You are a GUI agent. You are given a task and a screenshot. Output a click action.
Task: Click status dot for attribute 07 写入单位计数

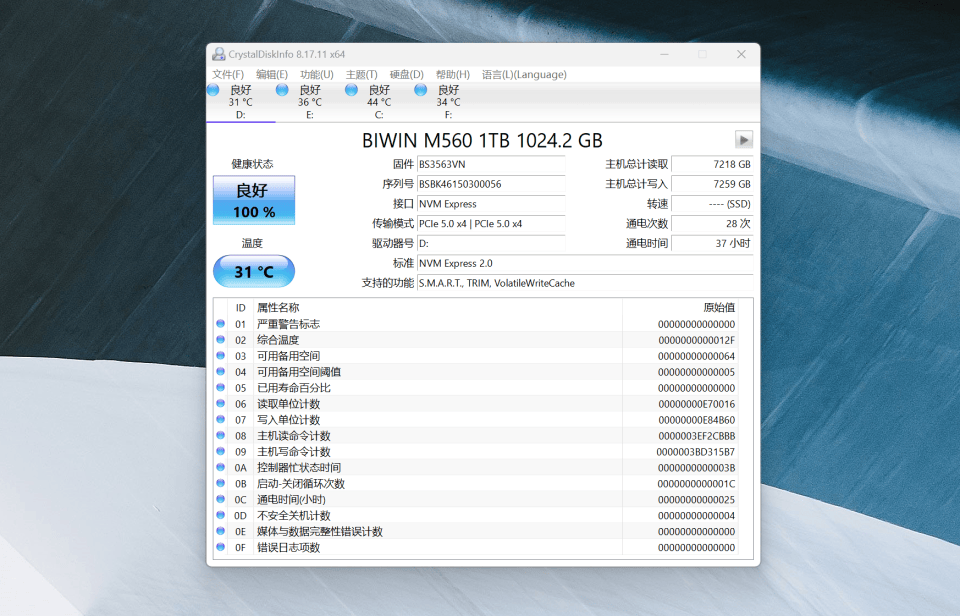click(x=220, y=419)
